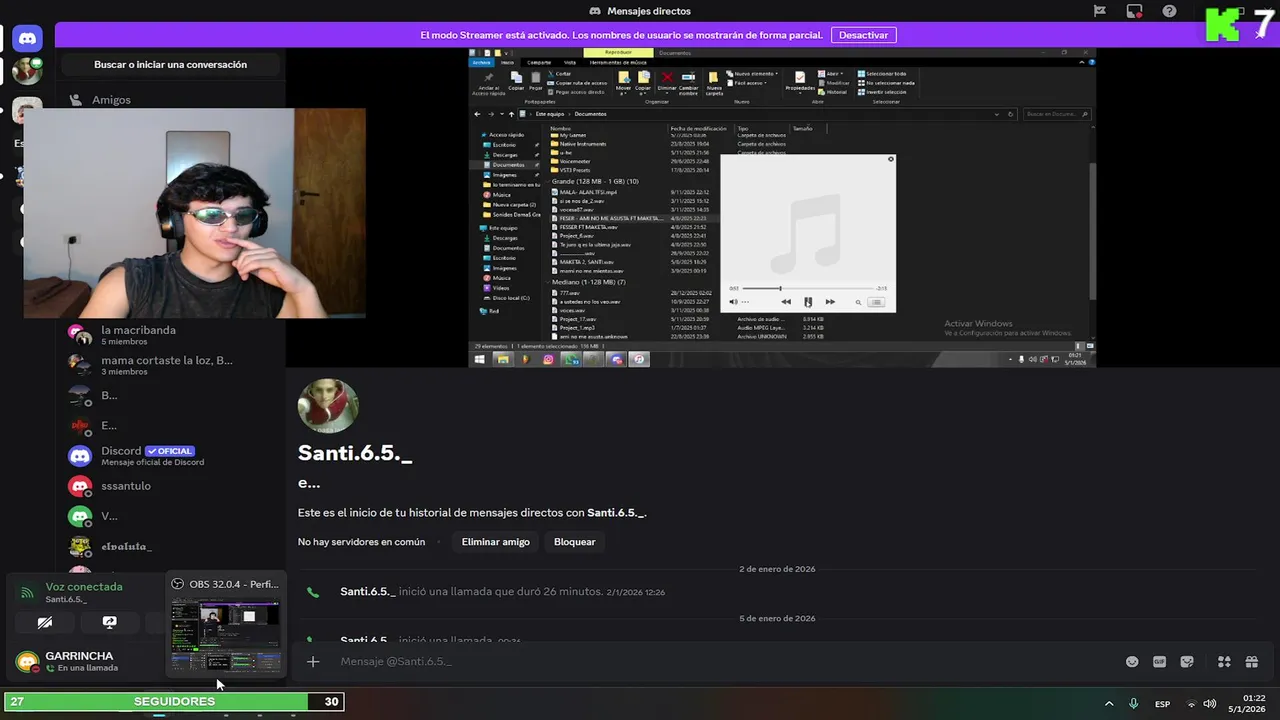Click the Discord OFICIAL avatar icon

80,456
